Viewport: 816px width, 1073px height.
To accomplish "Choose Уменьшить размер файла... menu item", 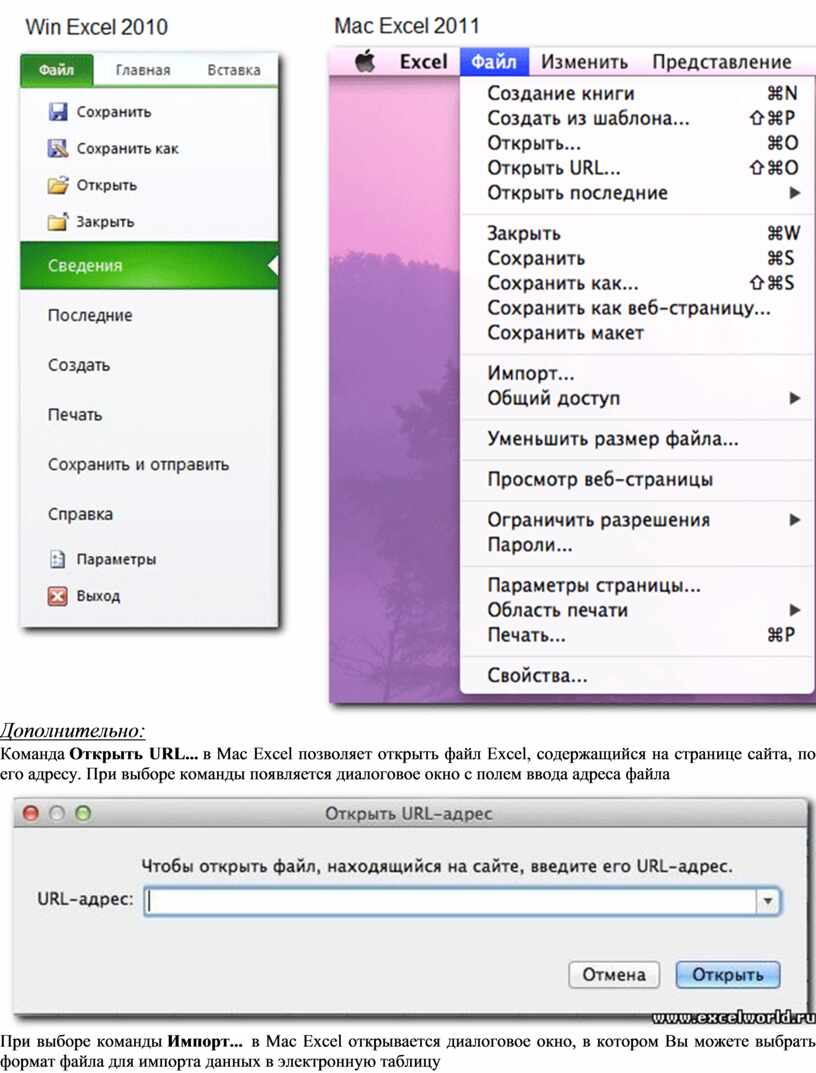I will 637,439.
